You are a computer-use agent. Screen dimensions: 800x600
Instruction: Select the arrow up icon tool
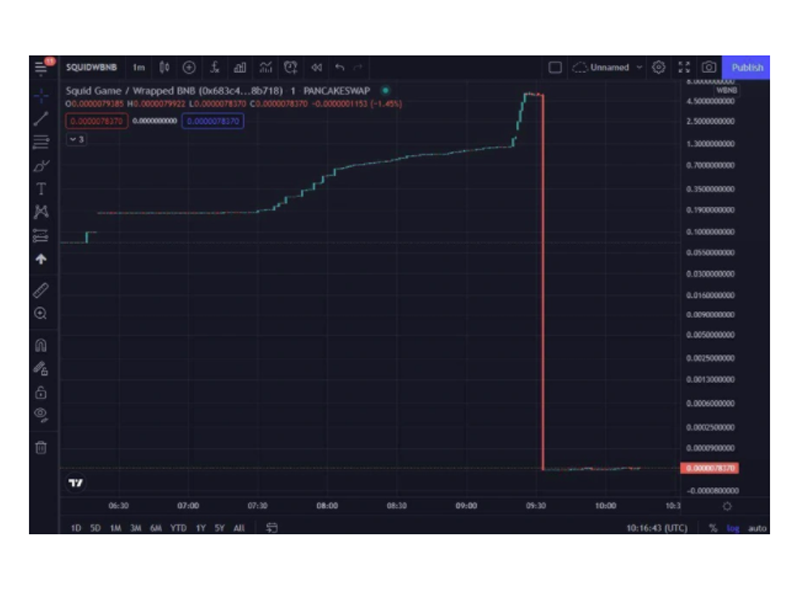(x=41, y=259)
